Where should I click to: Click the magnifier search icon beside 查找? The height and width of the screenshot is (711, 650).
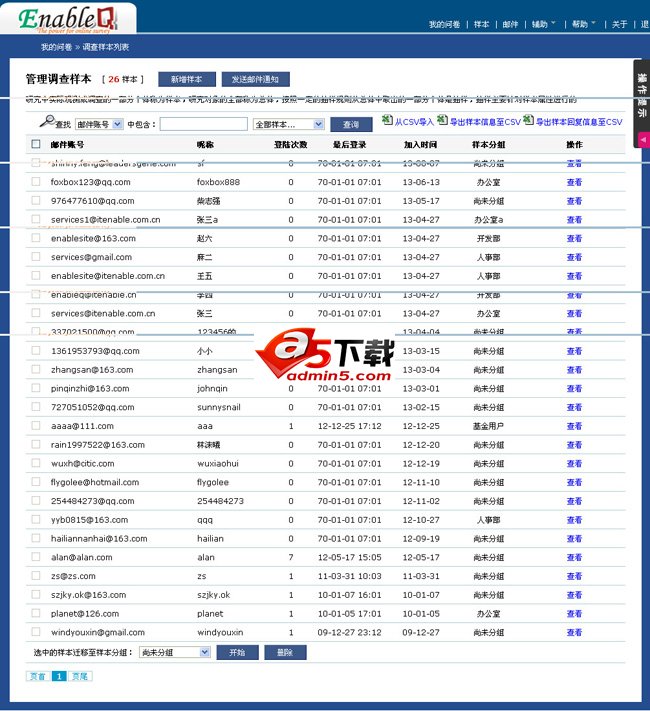click(x=47, y=122)
